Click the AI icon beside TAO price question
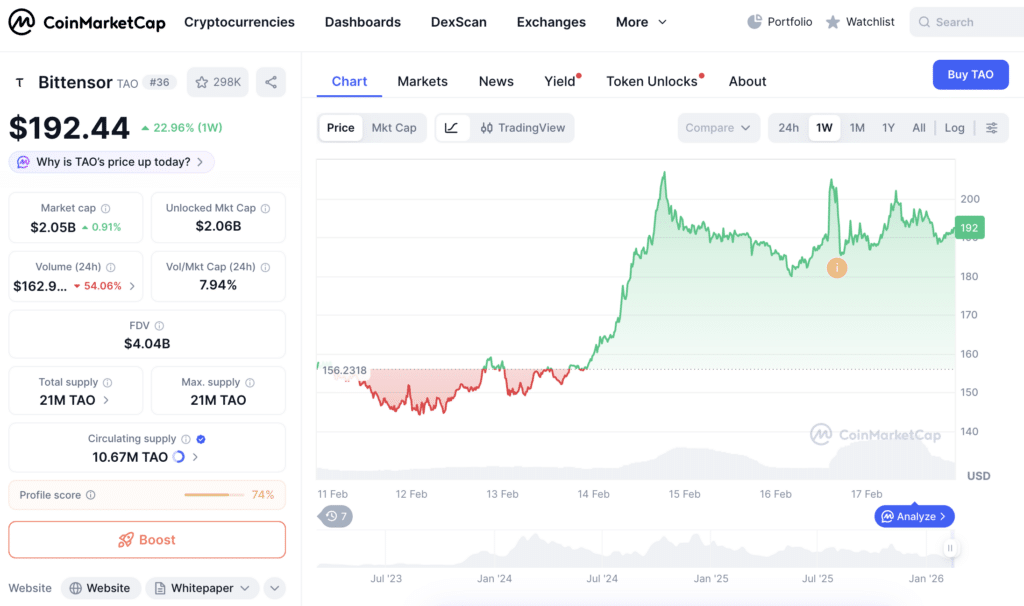This screenshot has height=606, width=1024. [24, 162]
